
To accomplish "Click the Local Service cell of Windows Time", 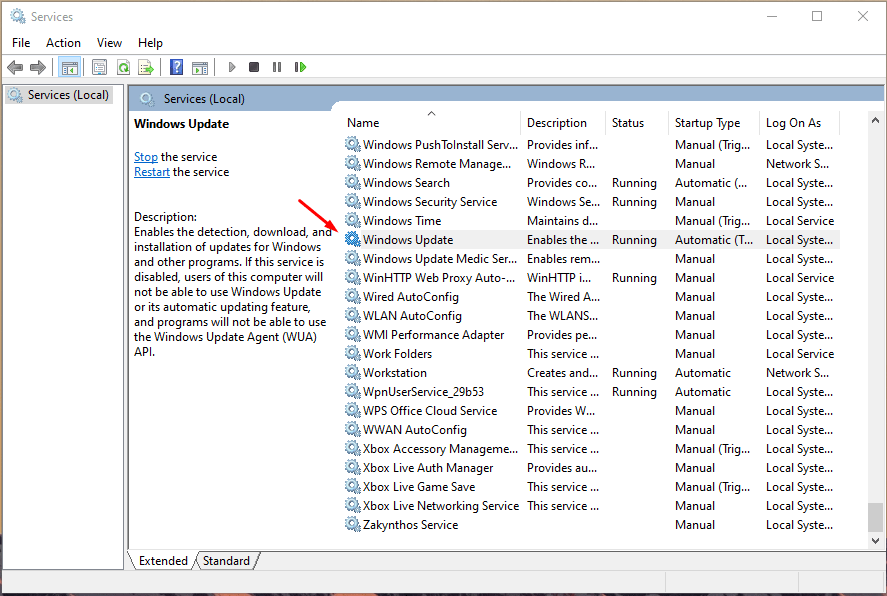I will (800, 221).
